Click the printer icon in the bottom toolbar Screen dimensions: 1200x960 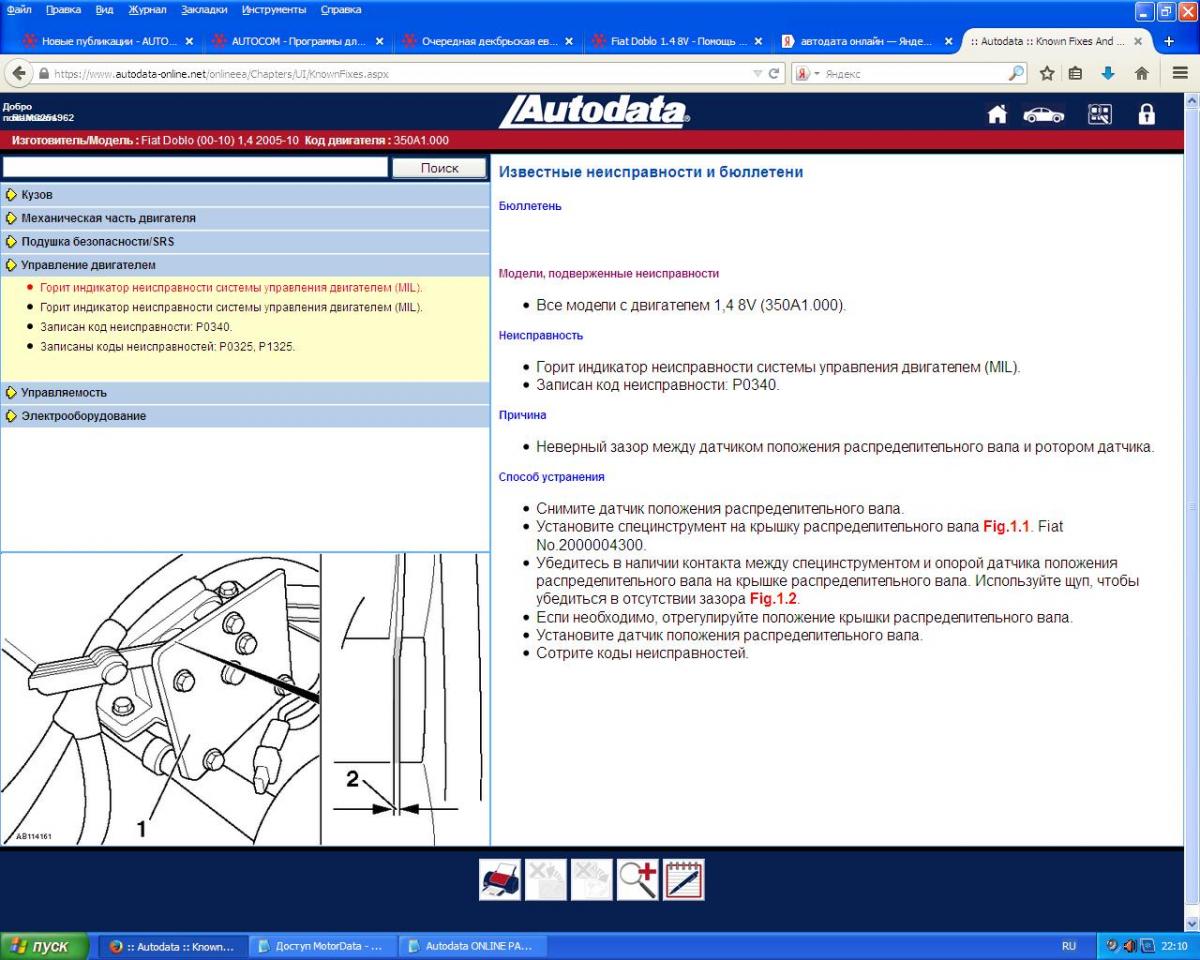(500, 880)
